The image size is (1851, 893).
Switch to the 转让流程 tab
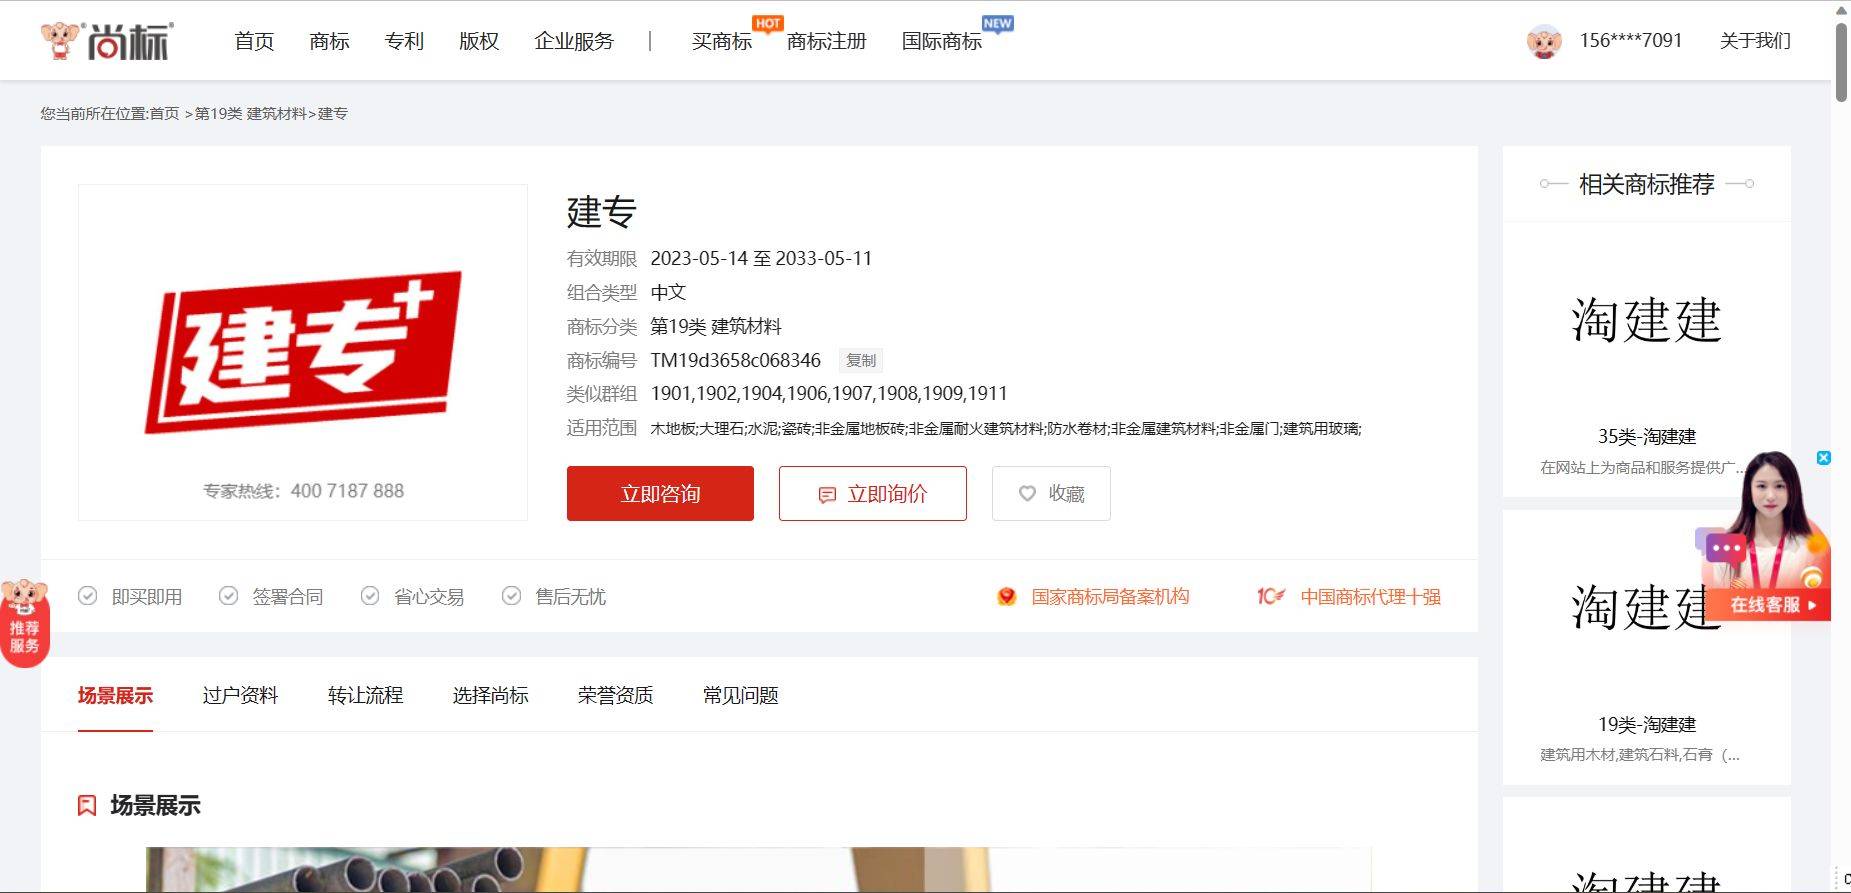click(365, 695)
